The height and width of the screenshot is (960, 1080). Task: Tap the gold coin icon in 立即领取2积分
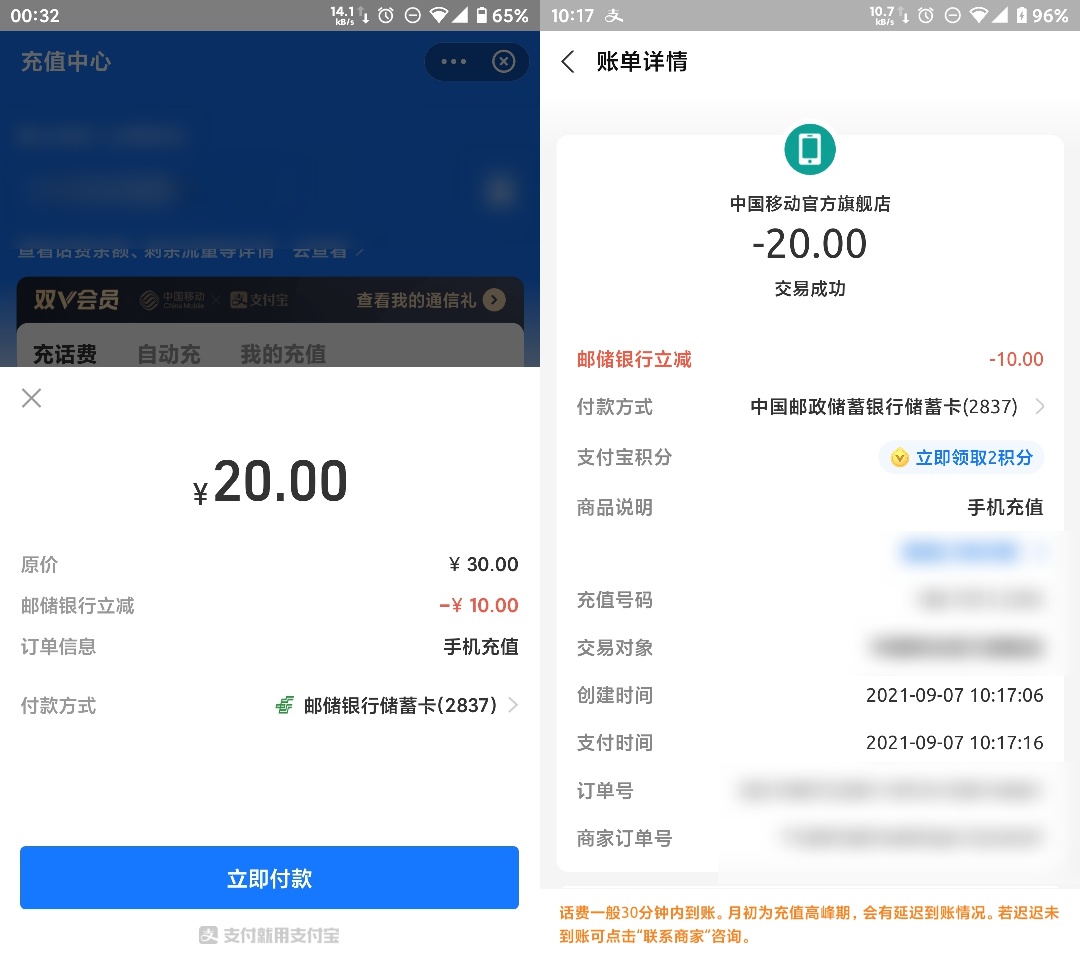point(899,457)
